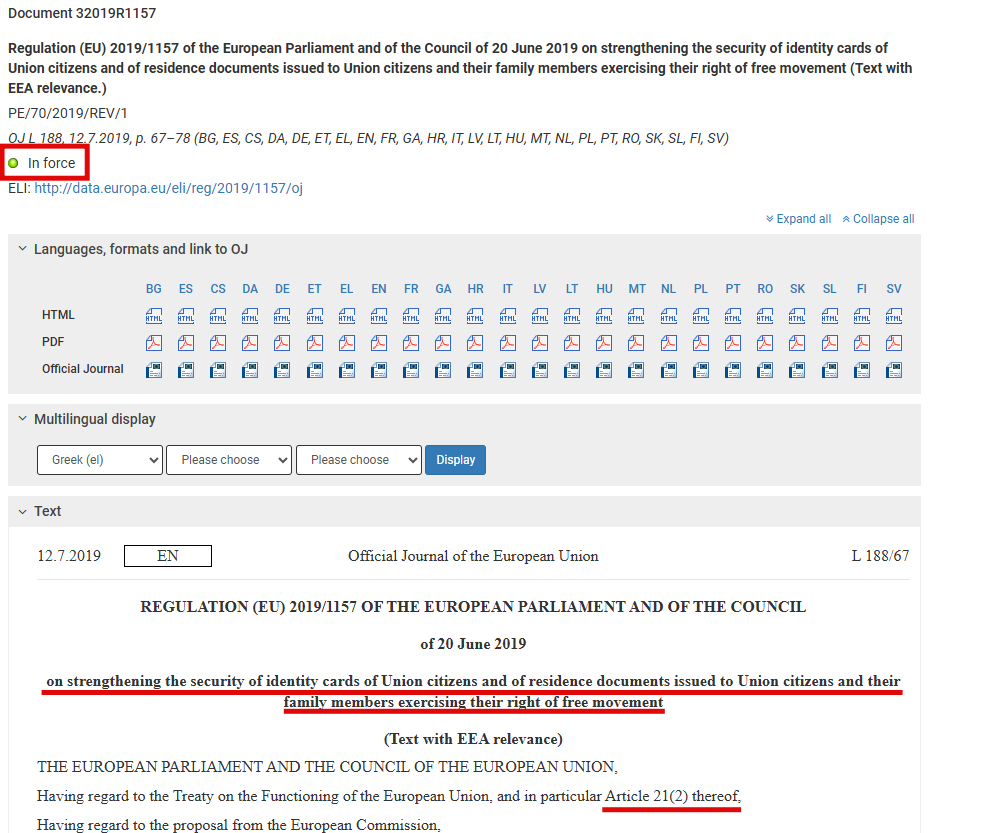Select the EN language column header
Viewport: 985px width, 833px height.
379,289
